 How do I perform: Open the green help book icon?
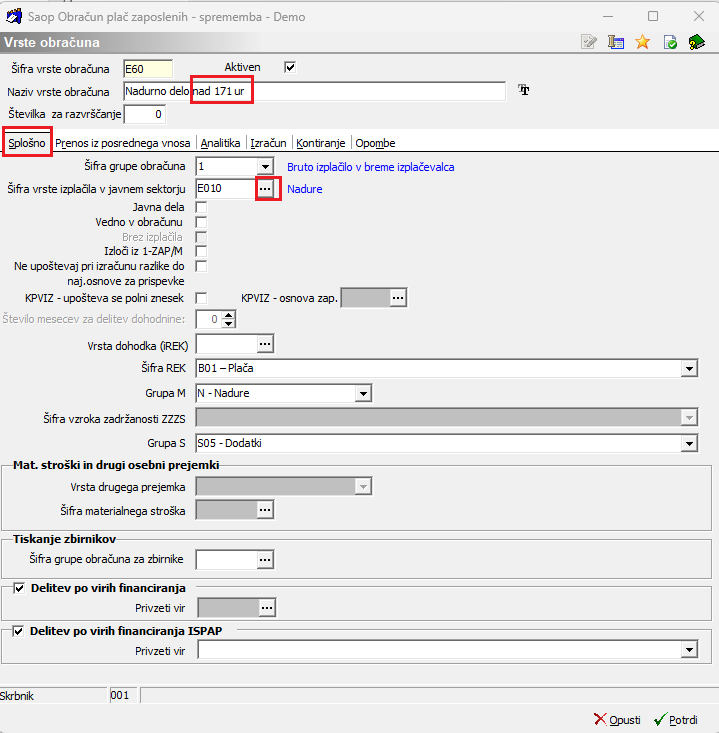click(697, 42)
